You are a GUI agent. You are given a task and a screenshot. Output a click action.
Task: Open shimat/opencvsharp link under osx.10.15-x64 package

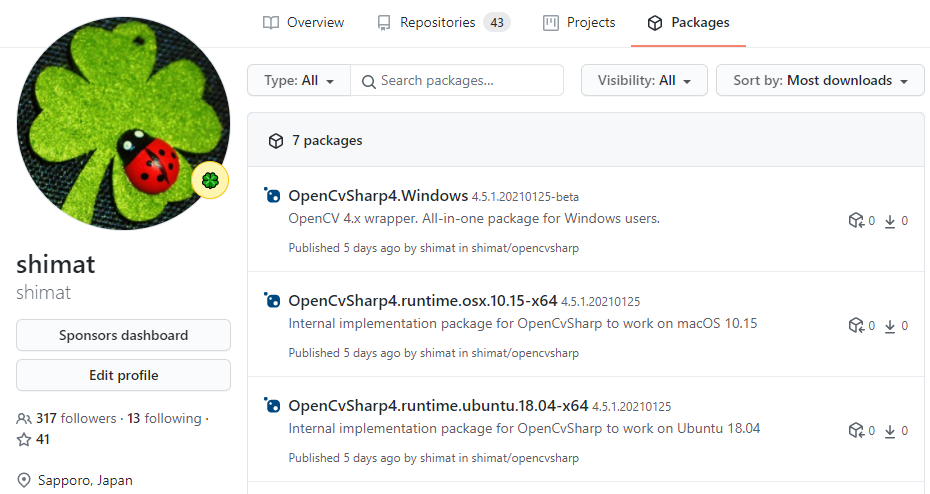[525, 353]
